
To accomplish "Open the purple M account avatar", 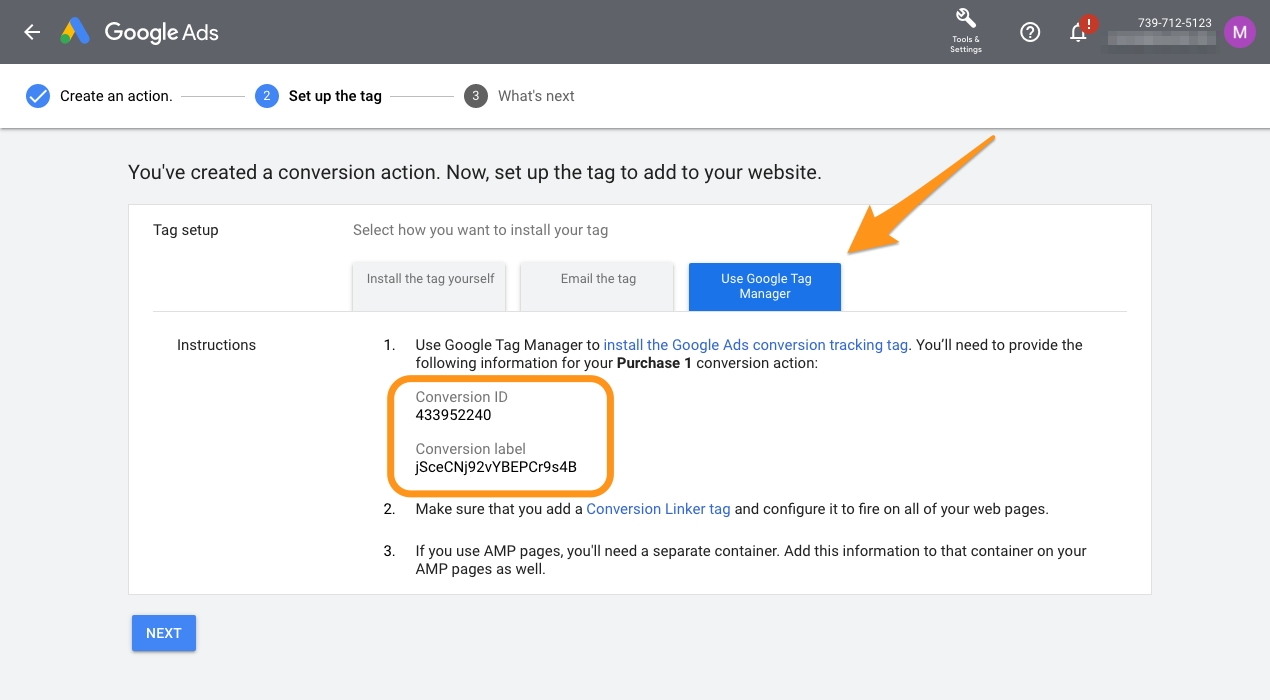I will click(x=1240, y=32).
